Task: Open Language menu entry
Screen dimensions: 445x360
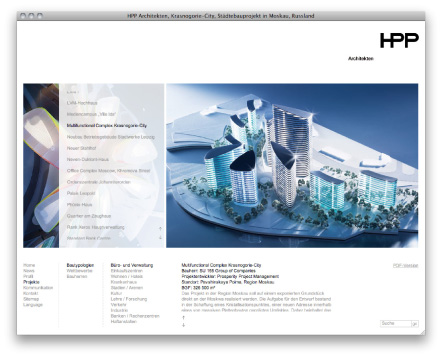Action: [x=33, y=305]
